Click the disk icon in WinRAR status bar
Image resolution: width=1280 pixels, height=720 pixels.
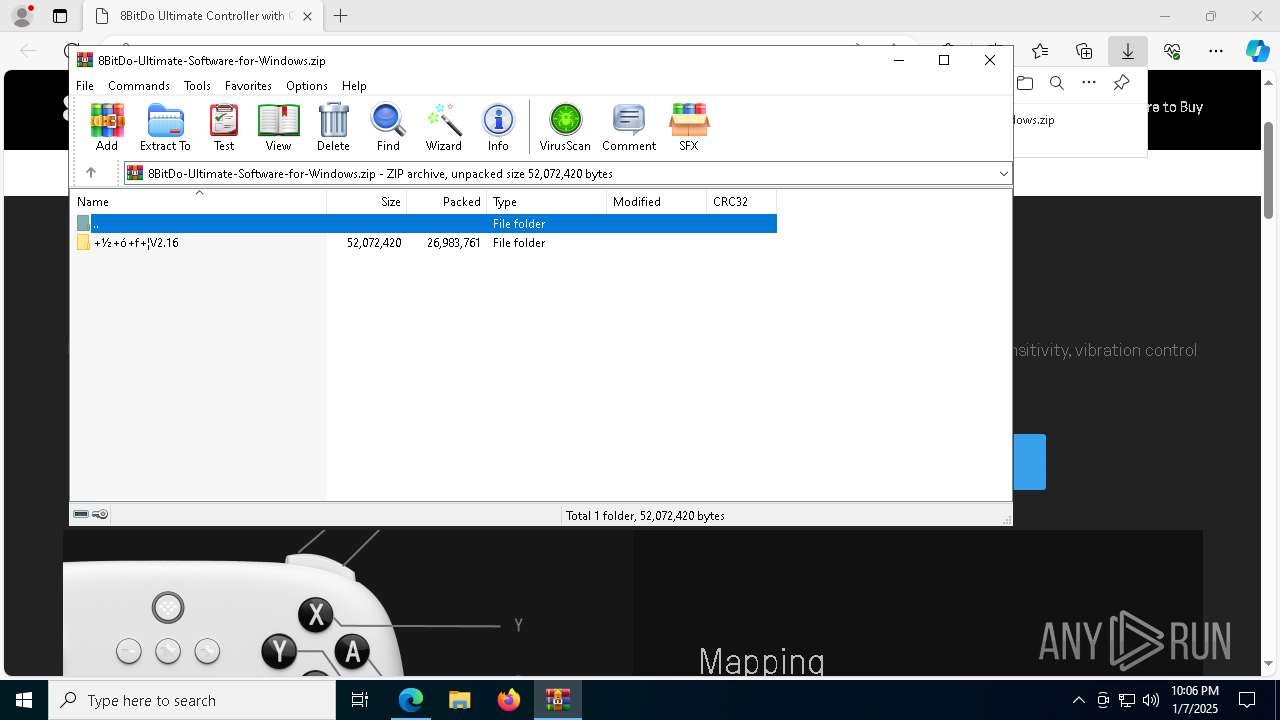[x=81, y=515]
